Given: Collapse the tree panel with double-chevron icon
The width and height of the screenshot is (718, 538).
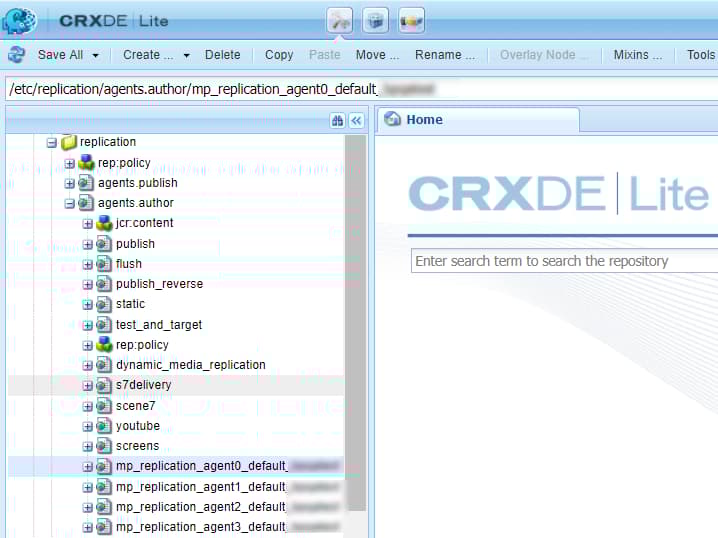Looking at the screenshot, I should click(356, 120).
